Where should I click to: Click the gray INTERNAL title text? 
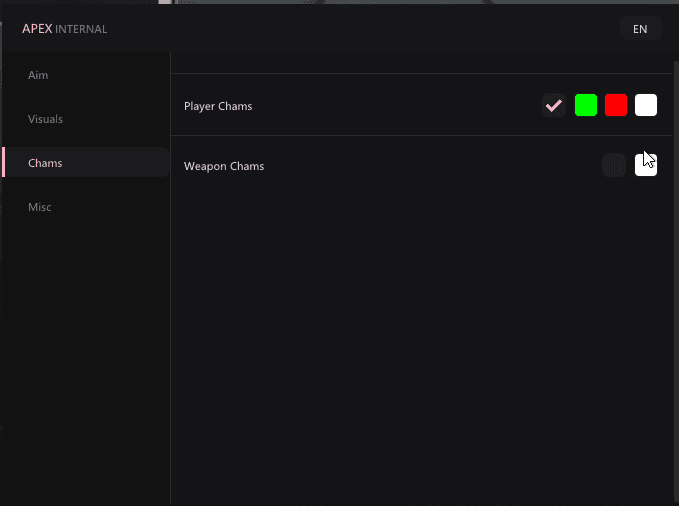pos(81,29)
